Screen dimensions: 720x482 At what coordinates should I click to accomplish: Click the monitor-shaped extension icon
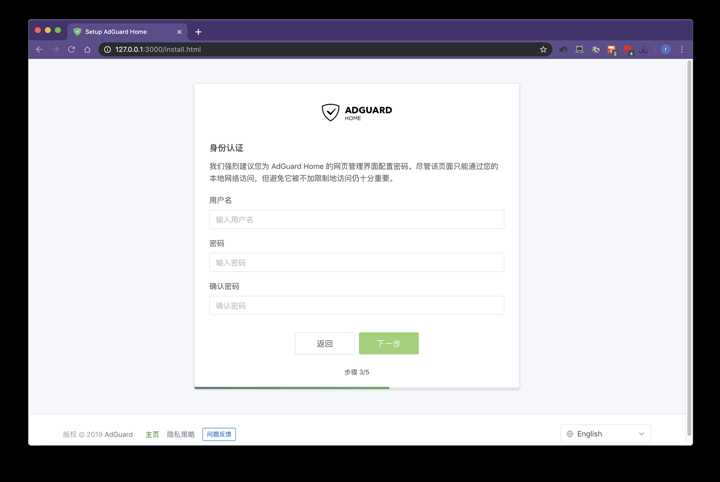click(x=579, y=50)
